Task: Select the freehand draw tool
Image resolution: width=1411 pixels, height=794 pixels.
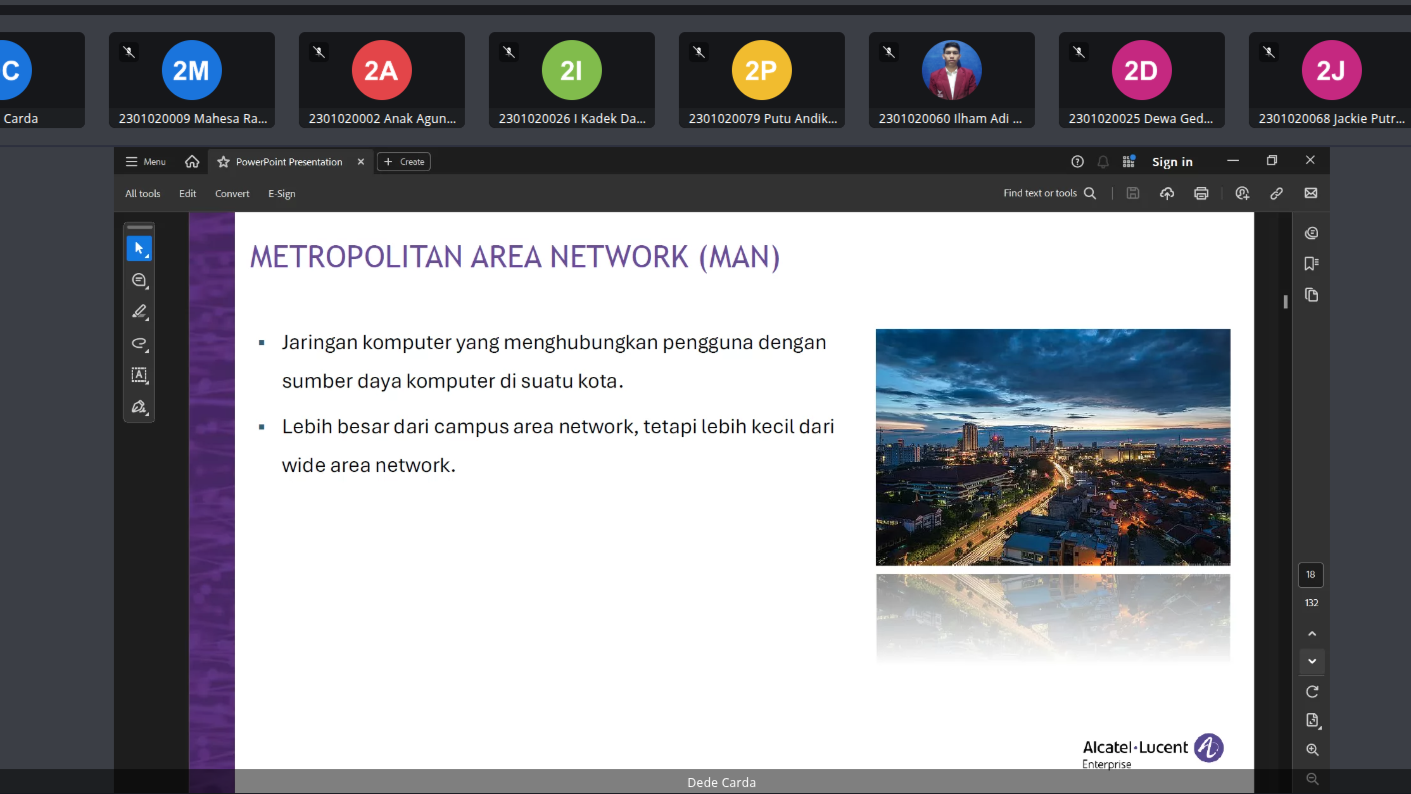Action: [139, 344]
